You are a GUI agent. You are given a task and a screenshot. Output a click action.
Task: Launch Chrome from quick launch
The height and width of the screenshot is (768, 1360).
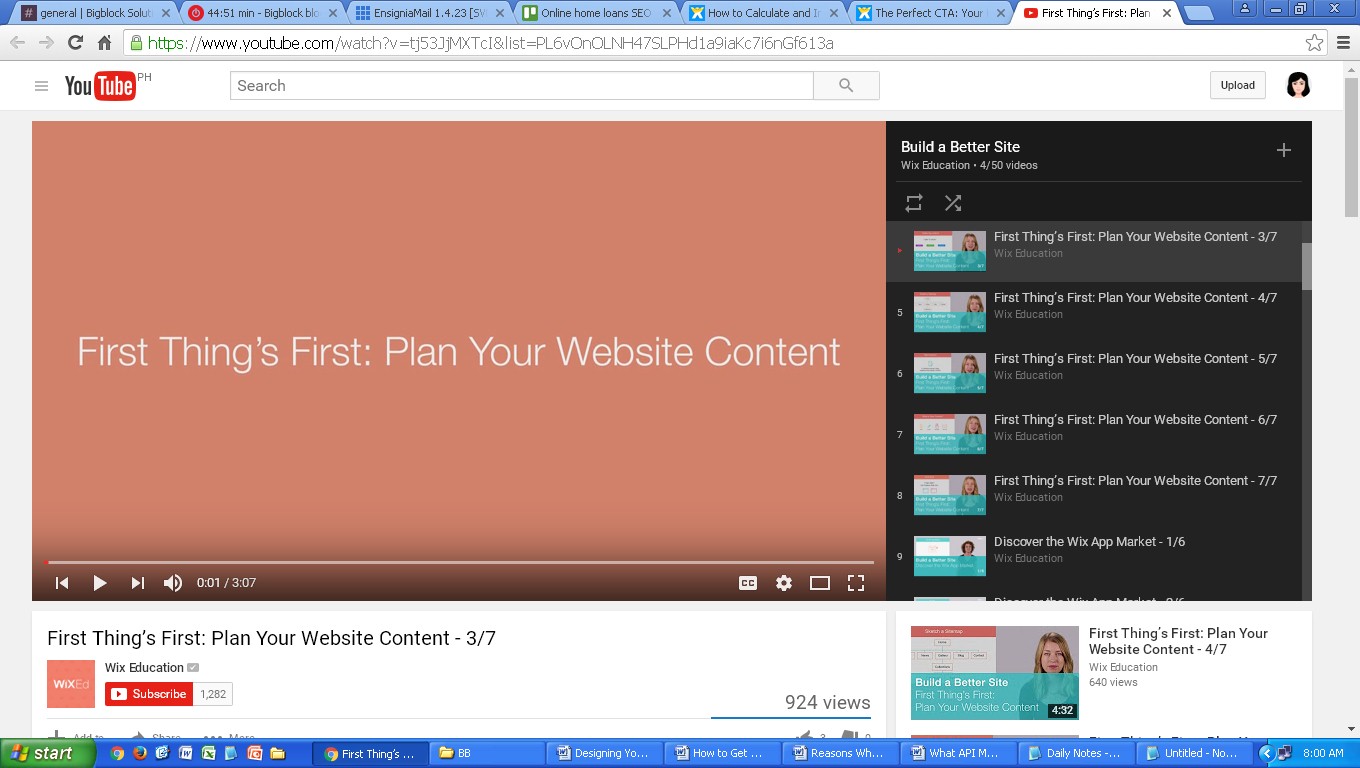pos(117,753)
